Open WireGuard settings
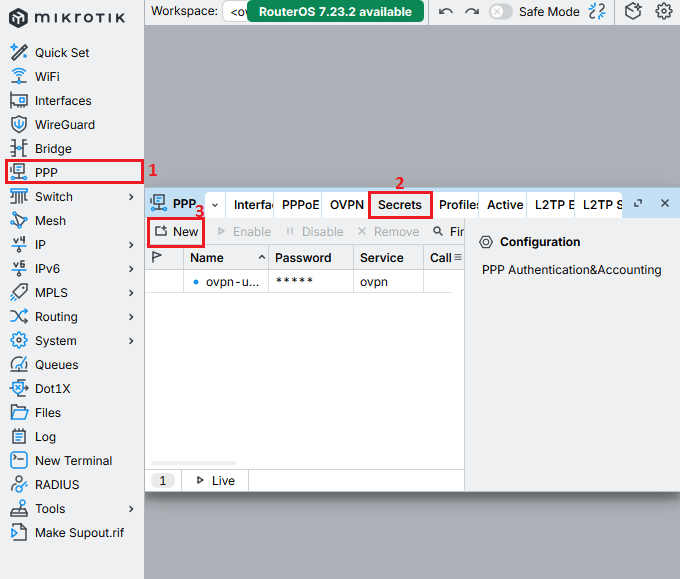 point(65,125)
